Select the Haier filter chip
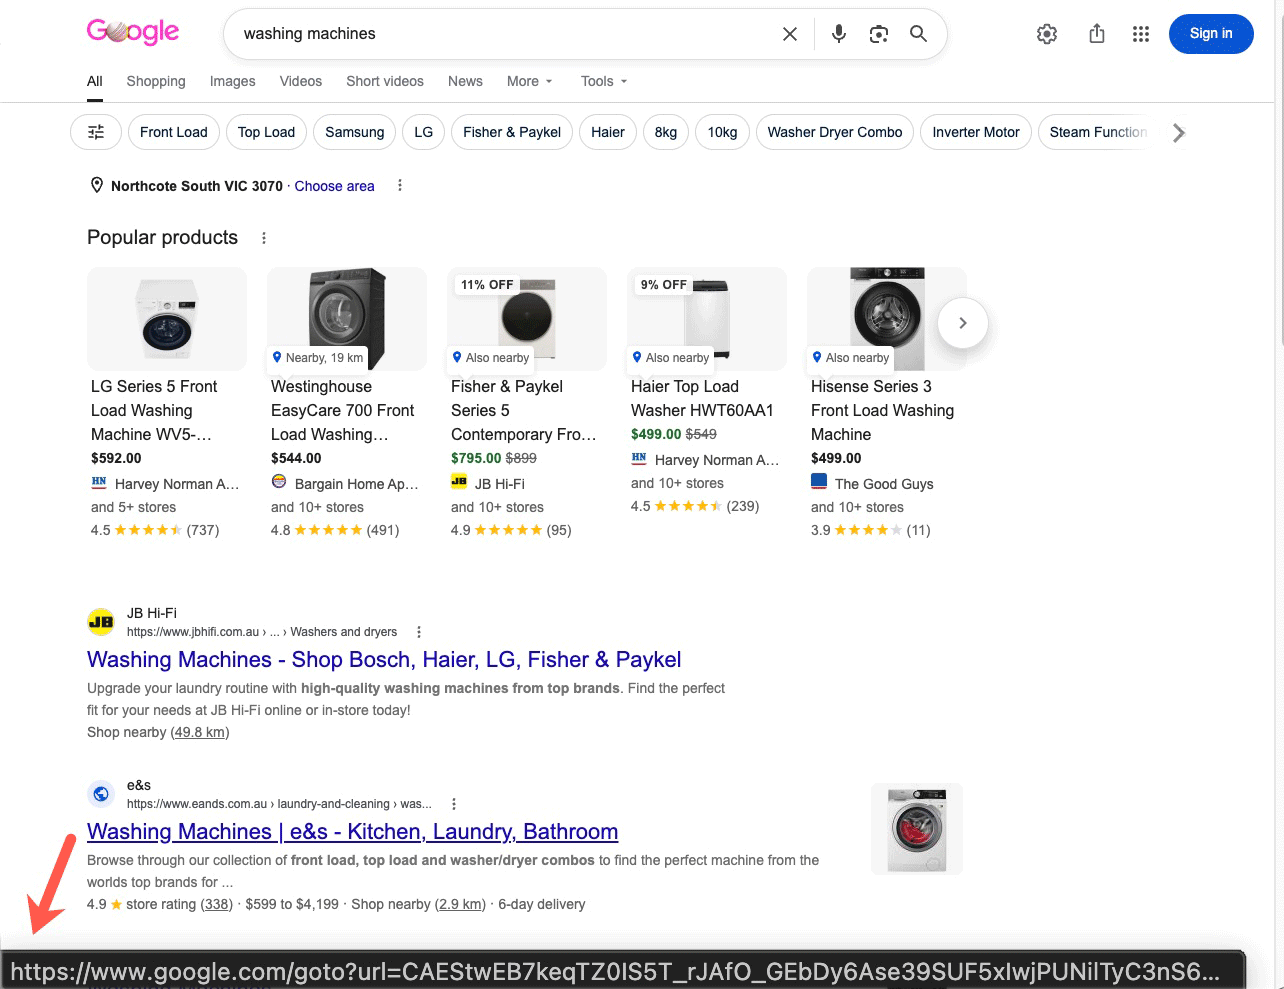The width and height of the screenshot is (1284, 989). (x=608, y=132)
